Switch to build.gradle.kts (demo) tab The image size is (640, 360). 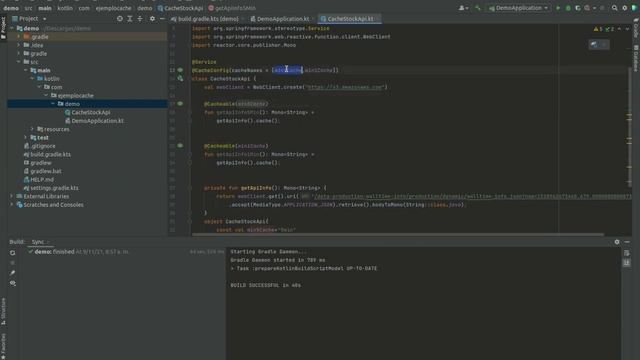tap(207, 19)
